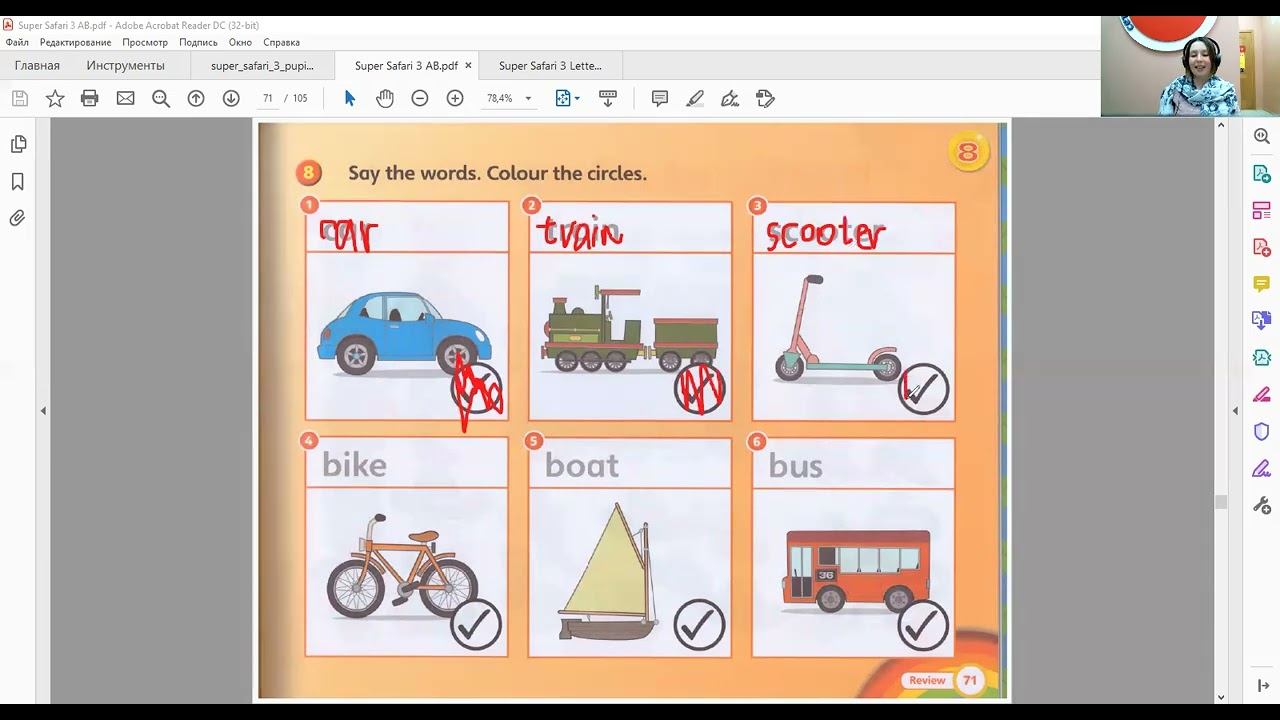Switch to super_safari_3_pupi... document tab

262,66
